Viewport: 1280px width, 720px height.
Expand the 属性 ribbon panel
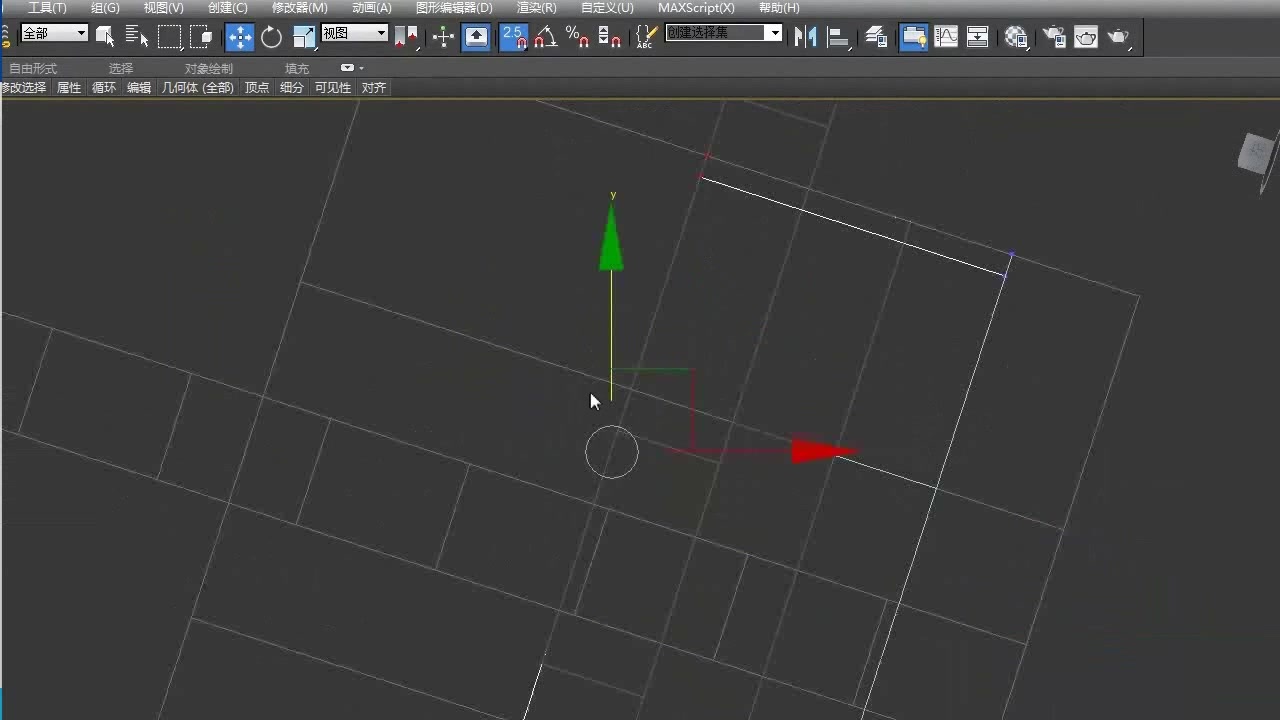[x=69, y=88]
